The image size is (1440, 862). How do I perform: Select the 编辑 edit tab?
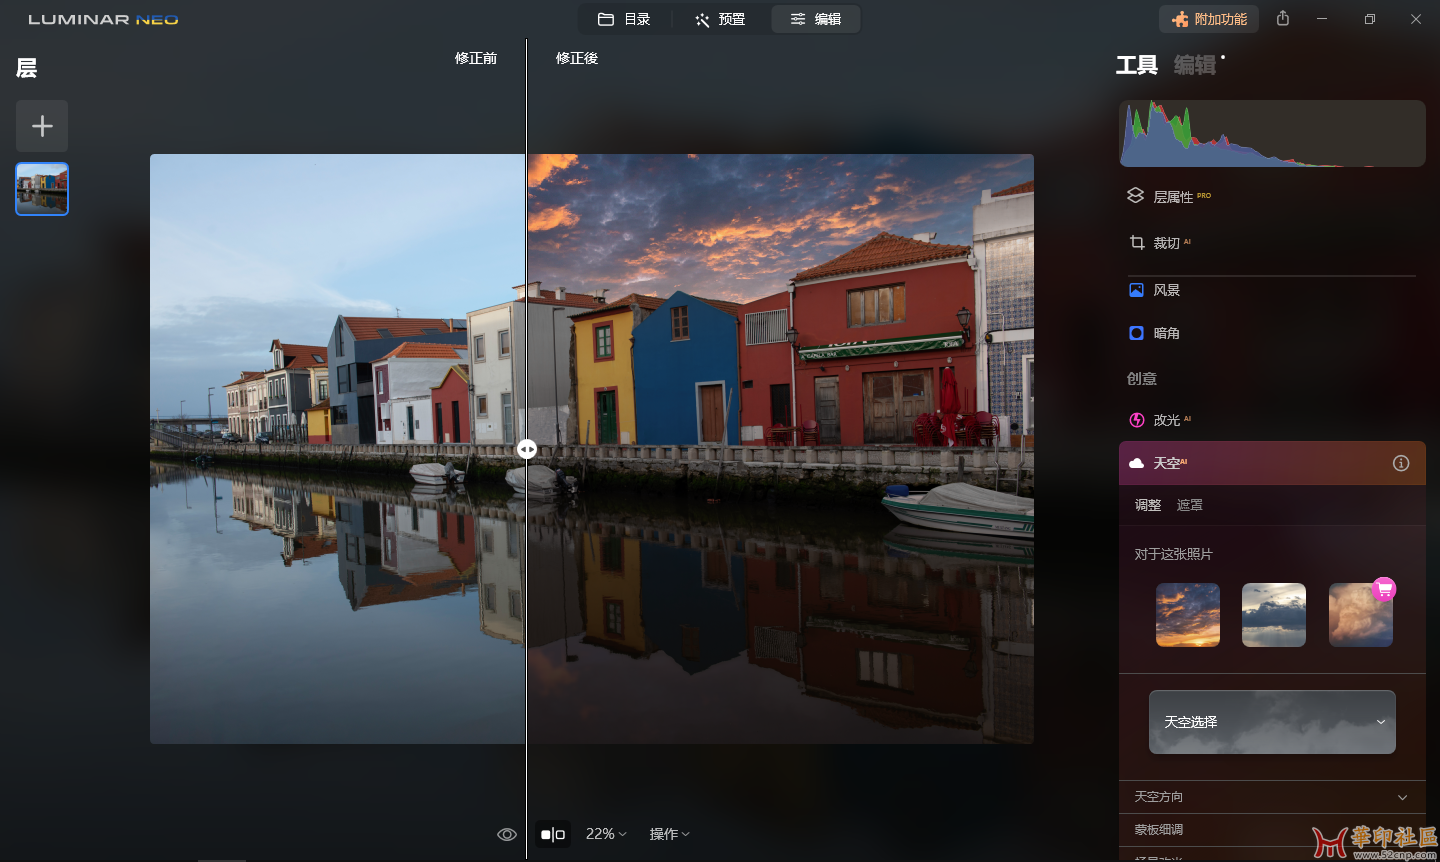[x=815, y=19]
